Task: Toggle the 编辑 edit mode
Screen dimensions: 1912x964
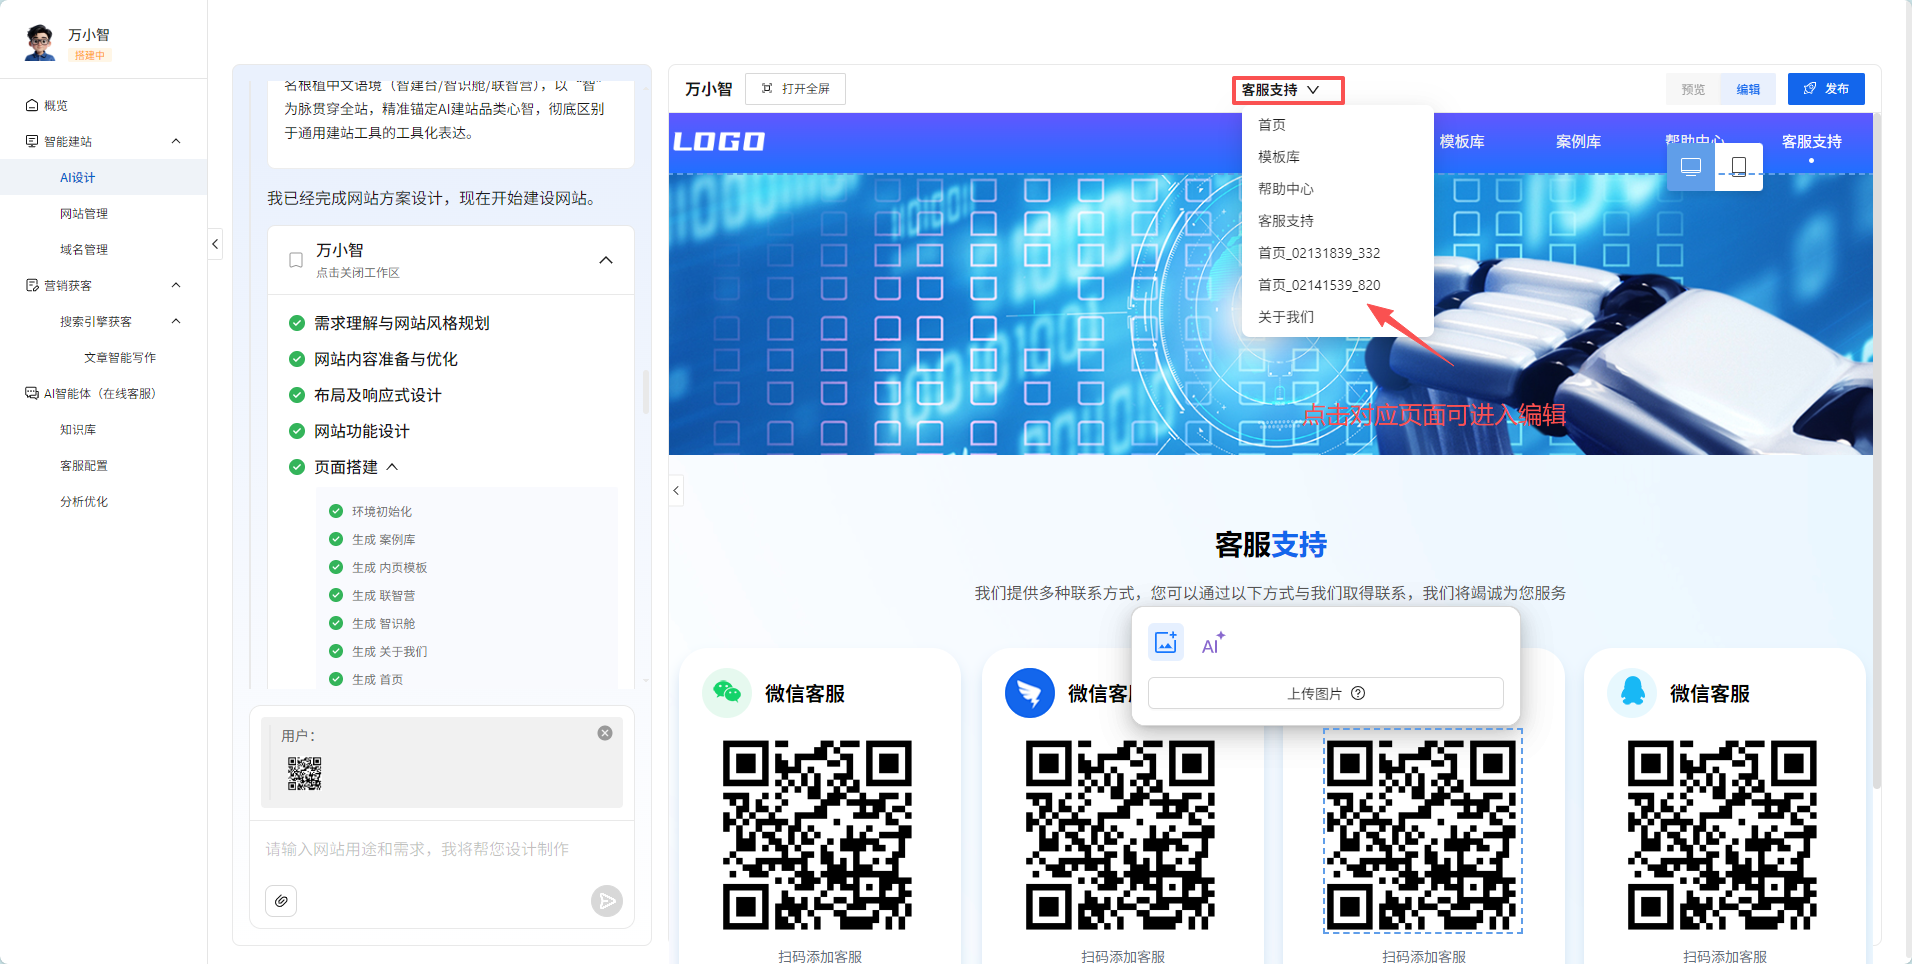Action: tap(1748, 89)
